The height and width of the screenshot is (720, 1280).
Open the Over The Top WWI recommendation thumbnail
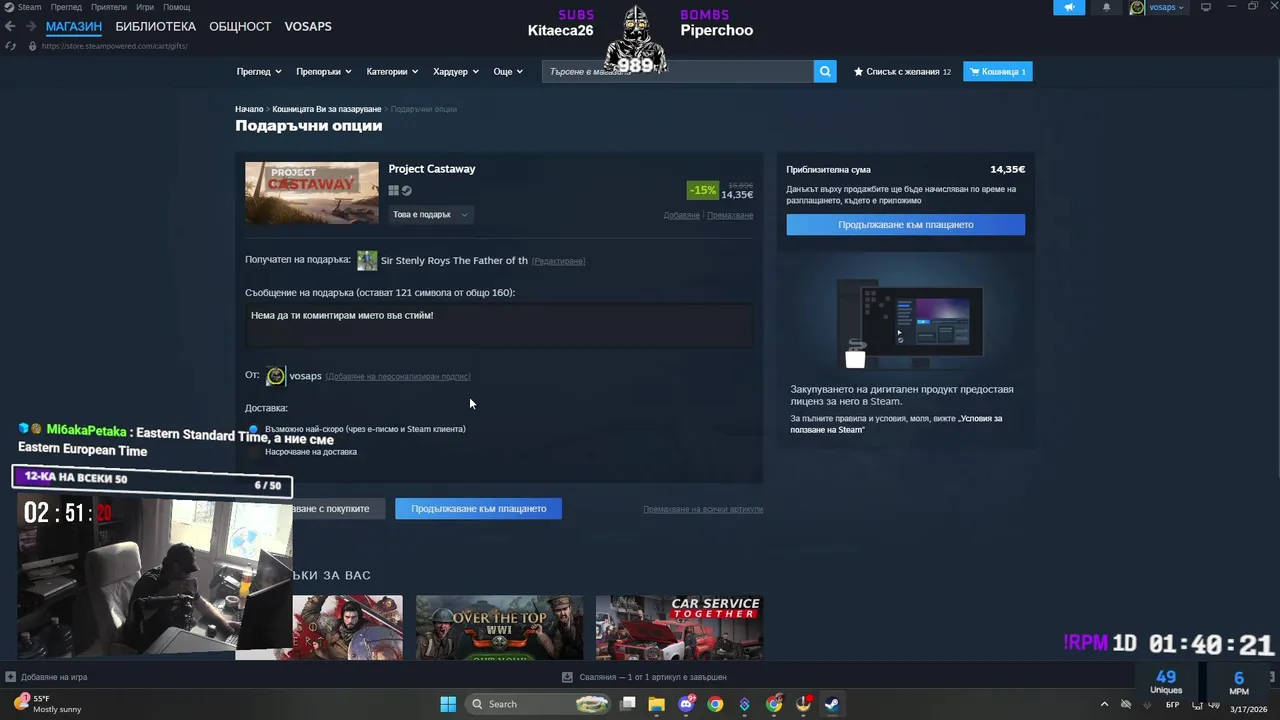pos(499,628)
